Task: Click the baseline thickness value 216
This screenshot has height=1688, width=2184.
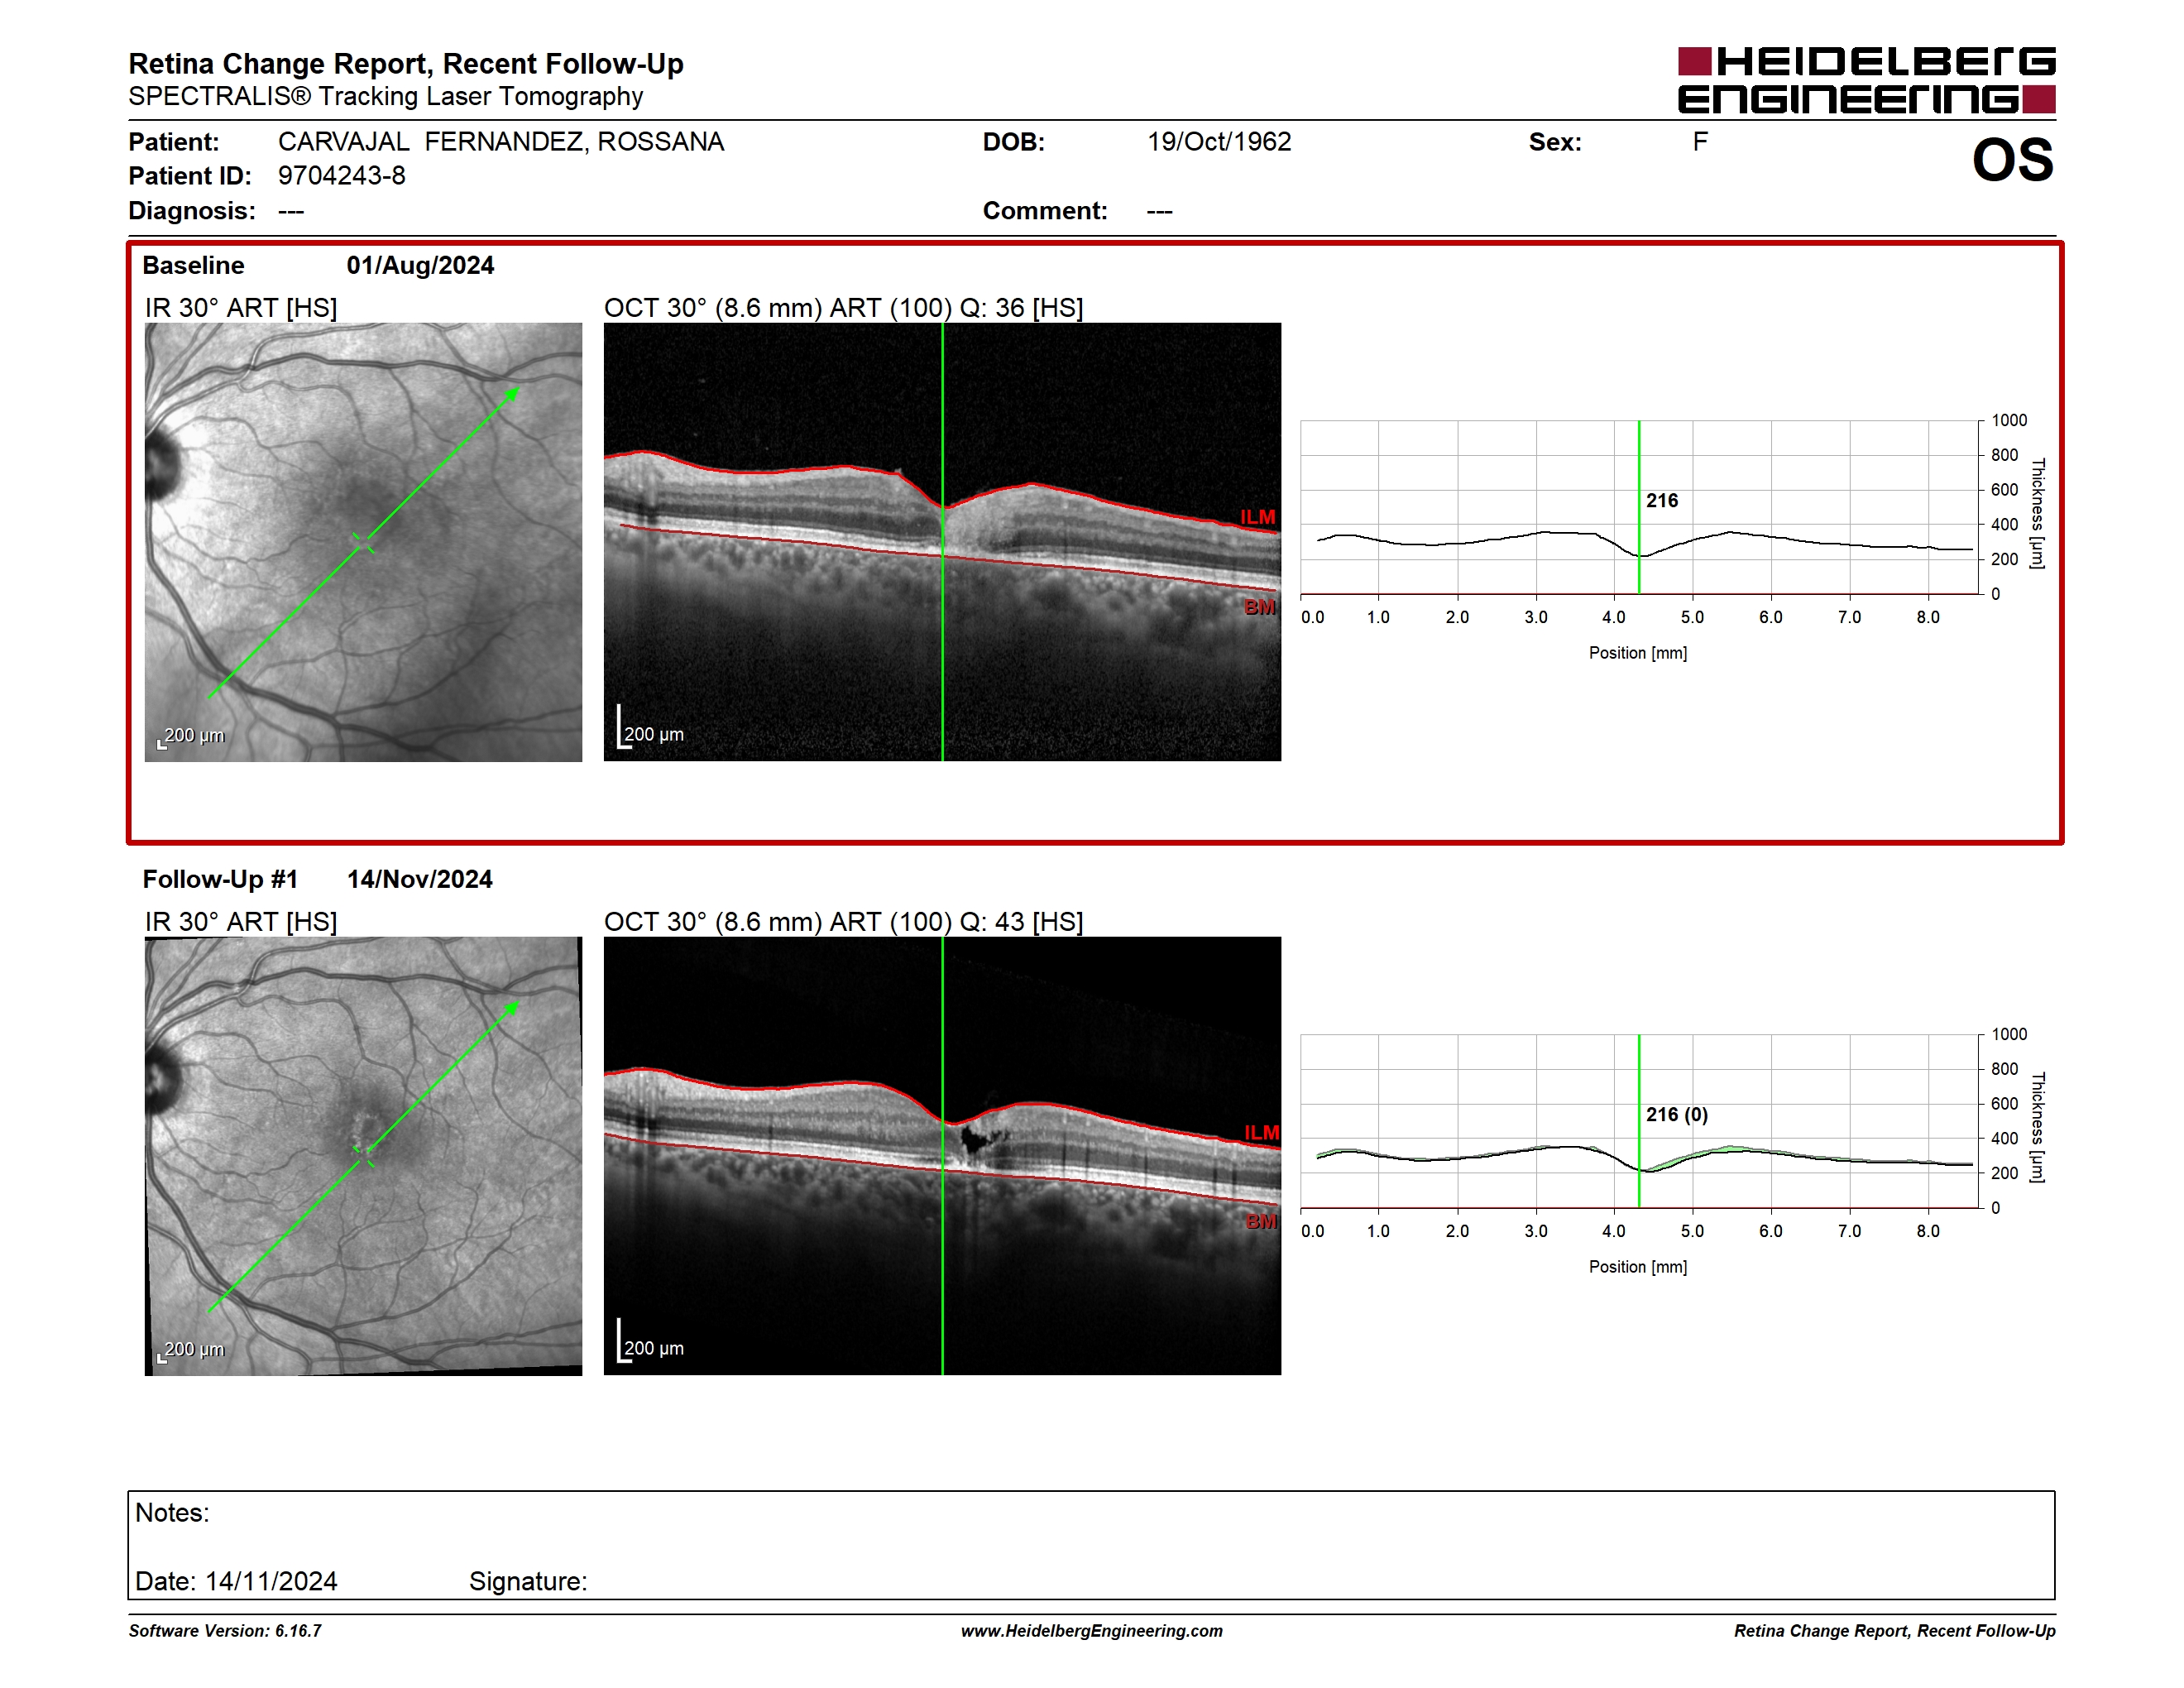Action: coord(1662,500)
